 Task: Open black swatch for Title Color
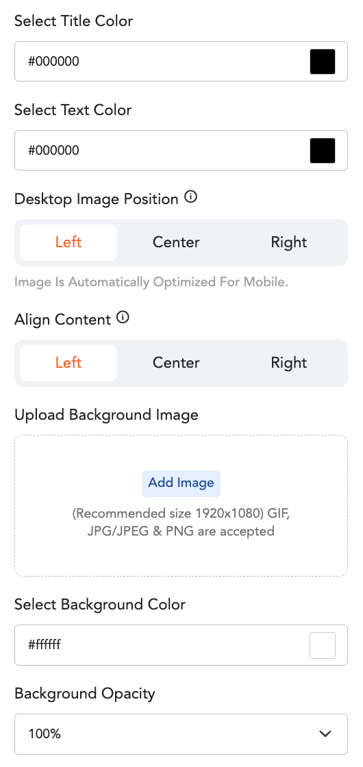coord(322,62)
